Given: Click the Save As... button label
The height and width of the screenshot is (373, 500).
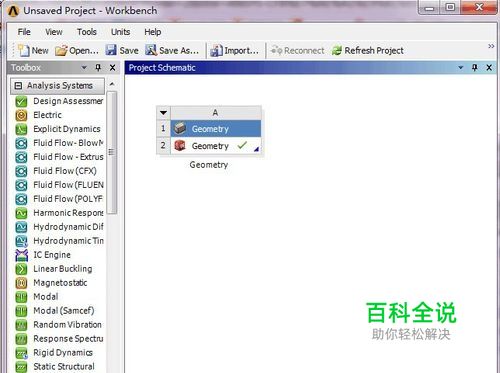Looking at the screenshot, I should click(x=179, y=51).
